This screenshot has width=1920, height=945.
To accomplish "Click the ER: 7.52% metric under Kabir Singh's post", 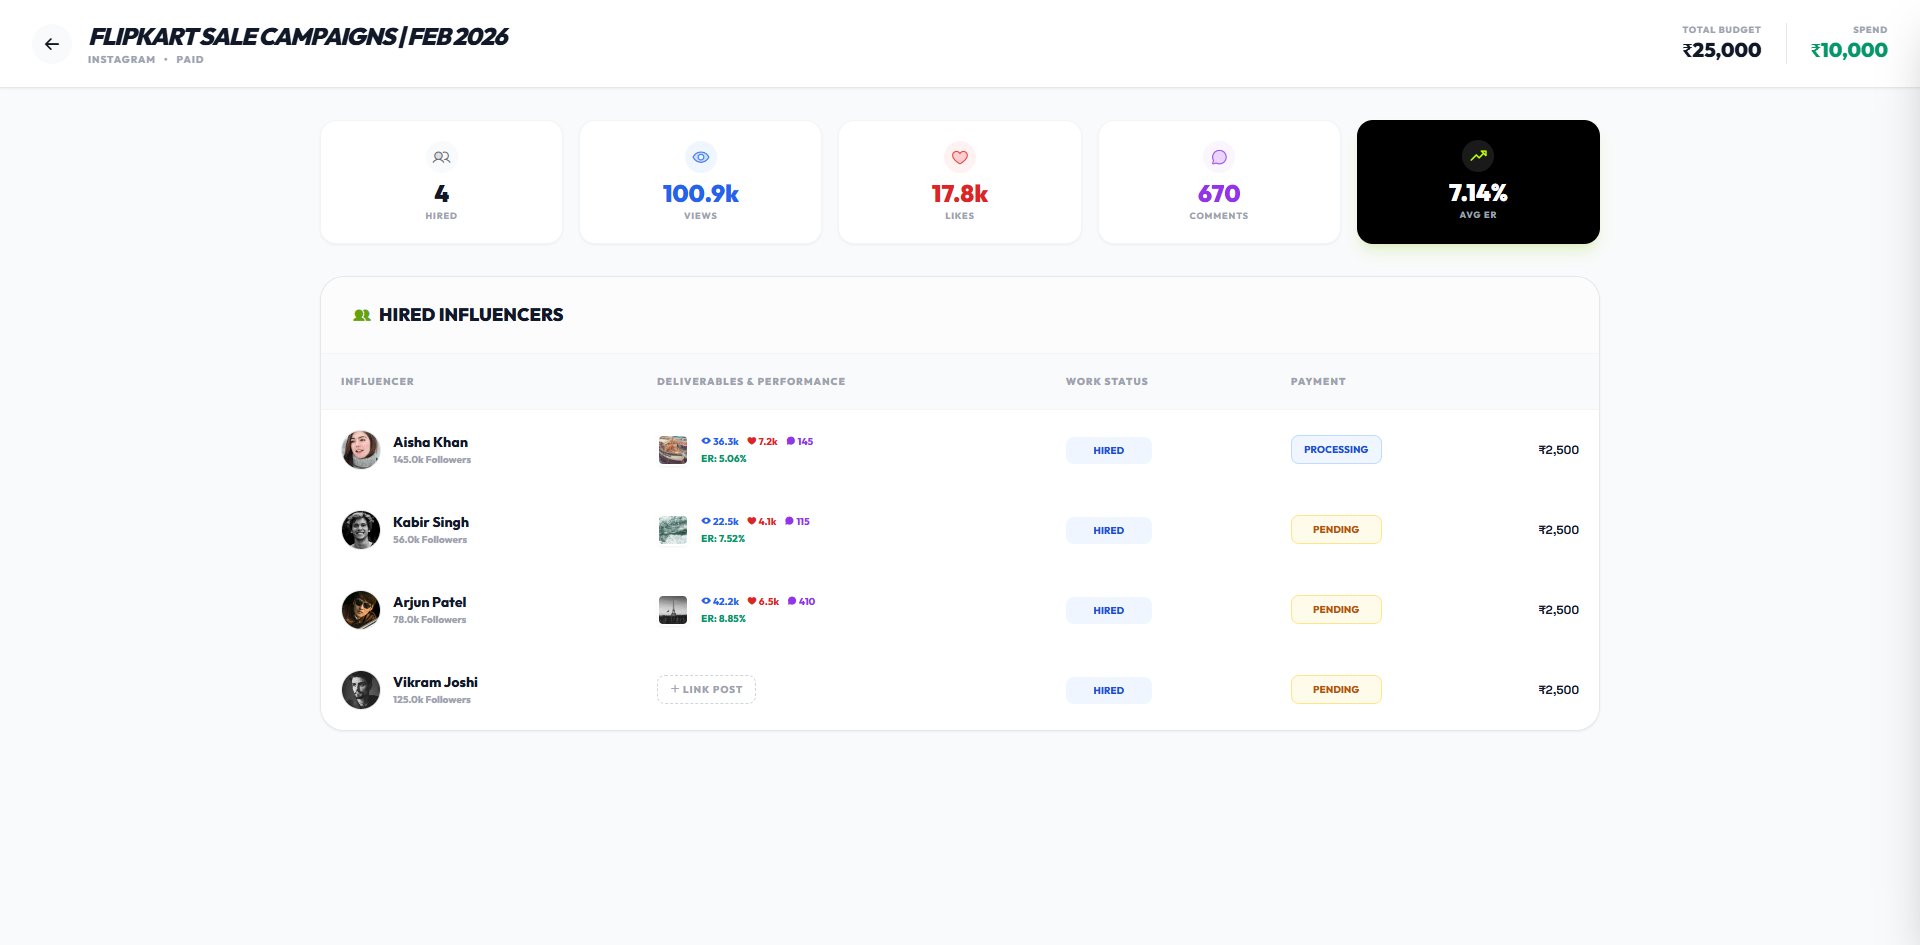I will pyautogui.click(x=725, y=538).
